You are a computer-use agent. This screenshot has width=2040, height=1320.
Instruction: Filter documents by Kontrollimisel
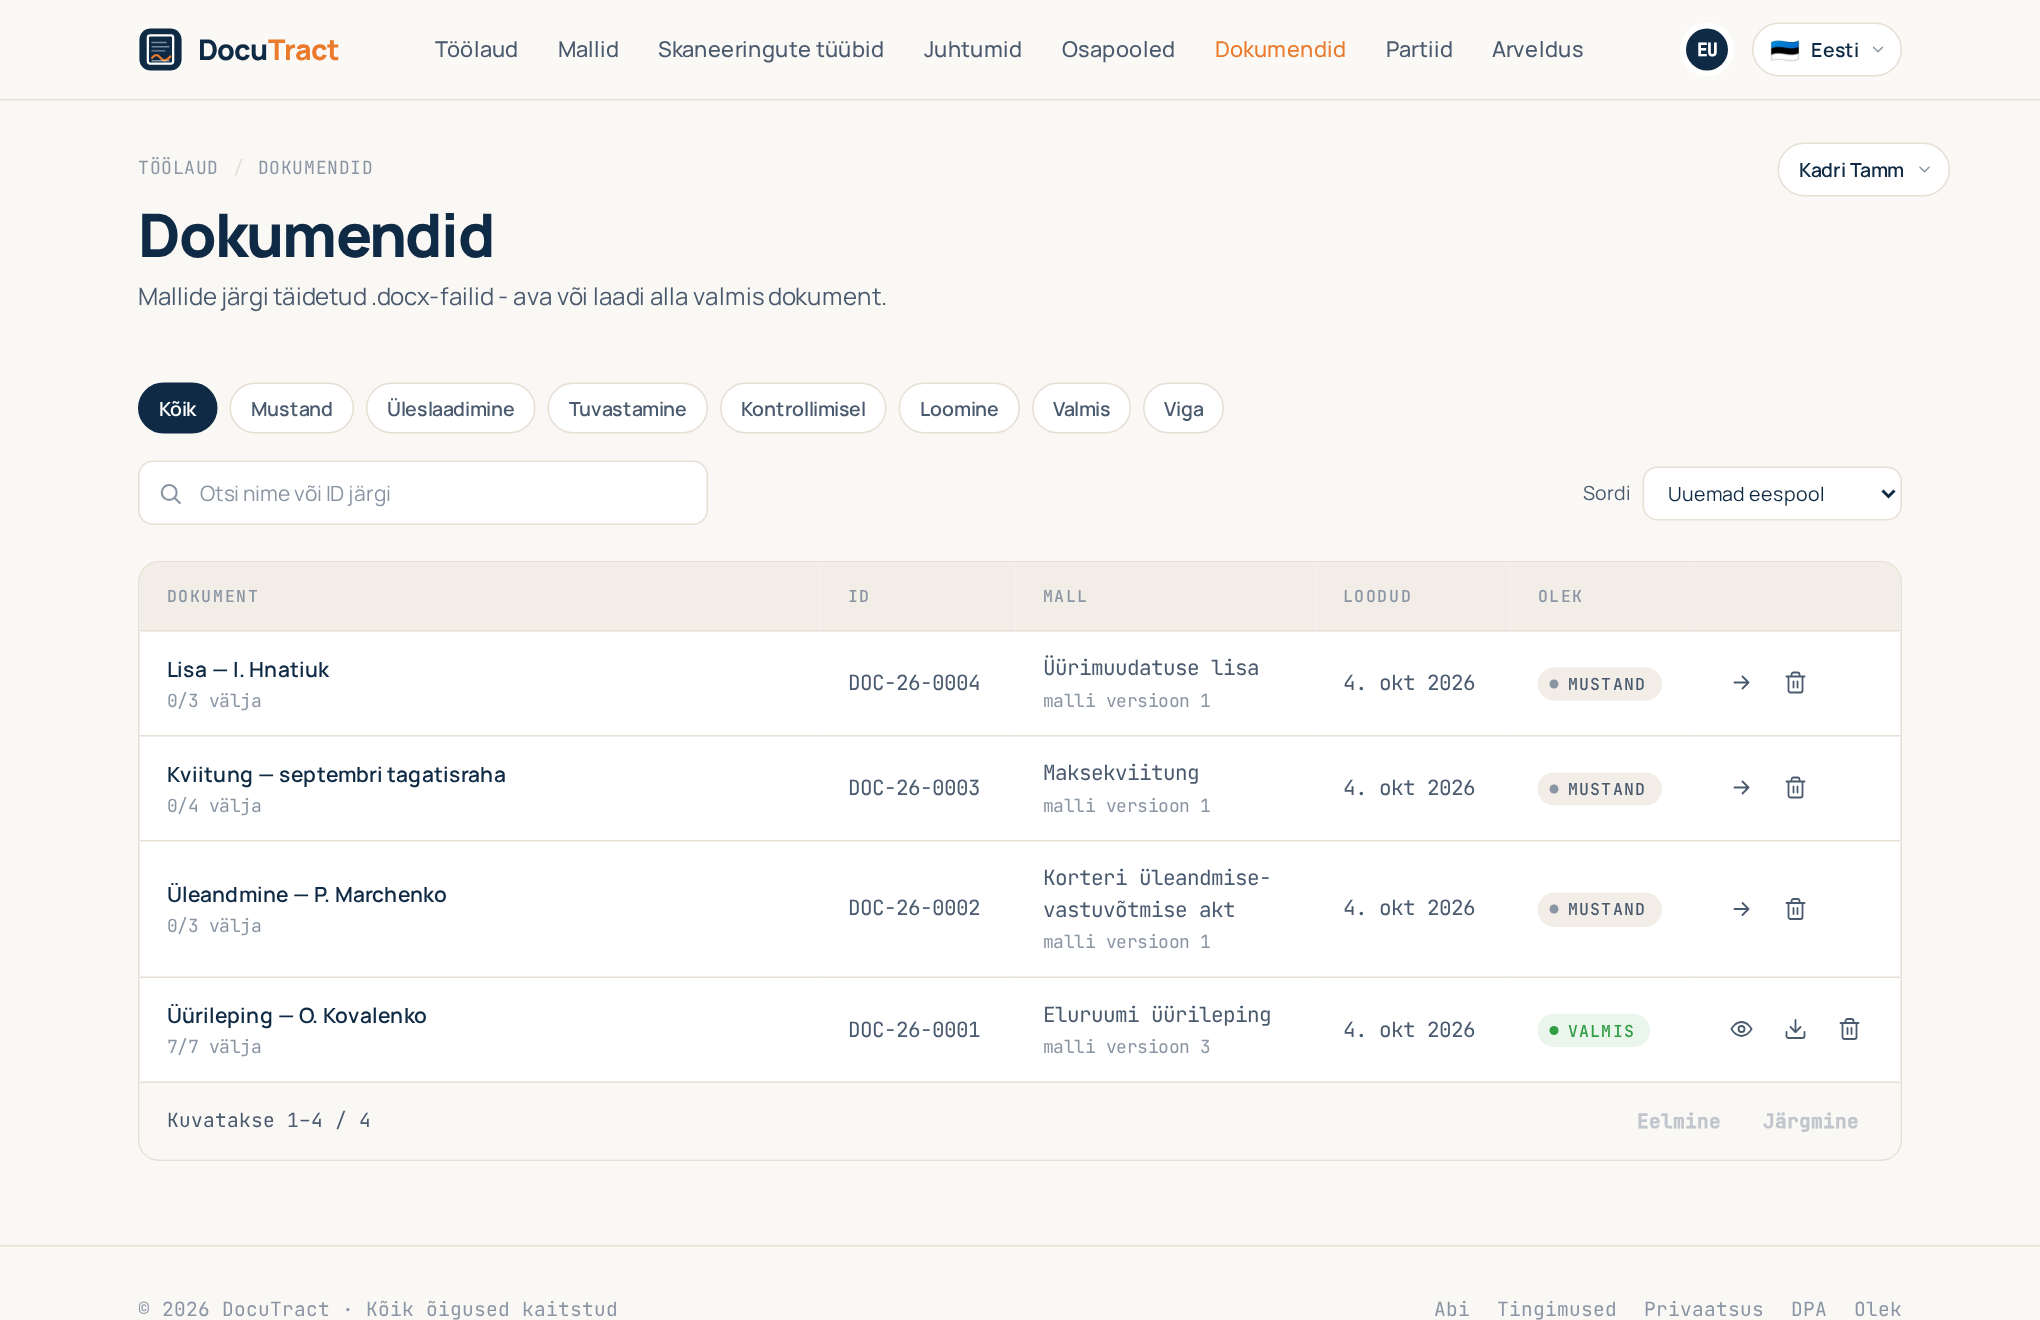pyautogui.click(x=803, y=408)
